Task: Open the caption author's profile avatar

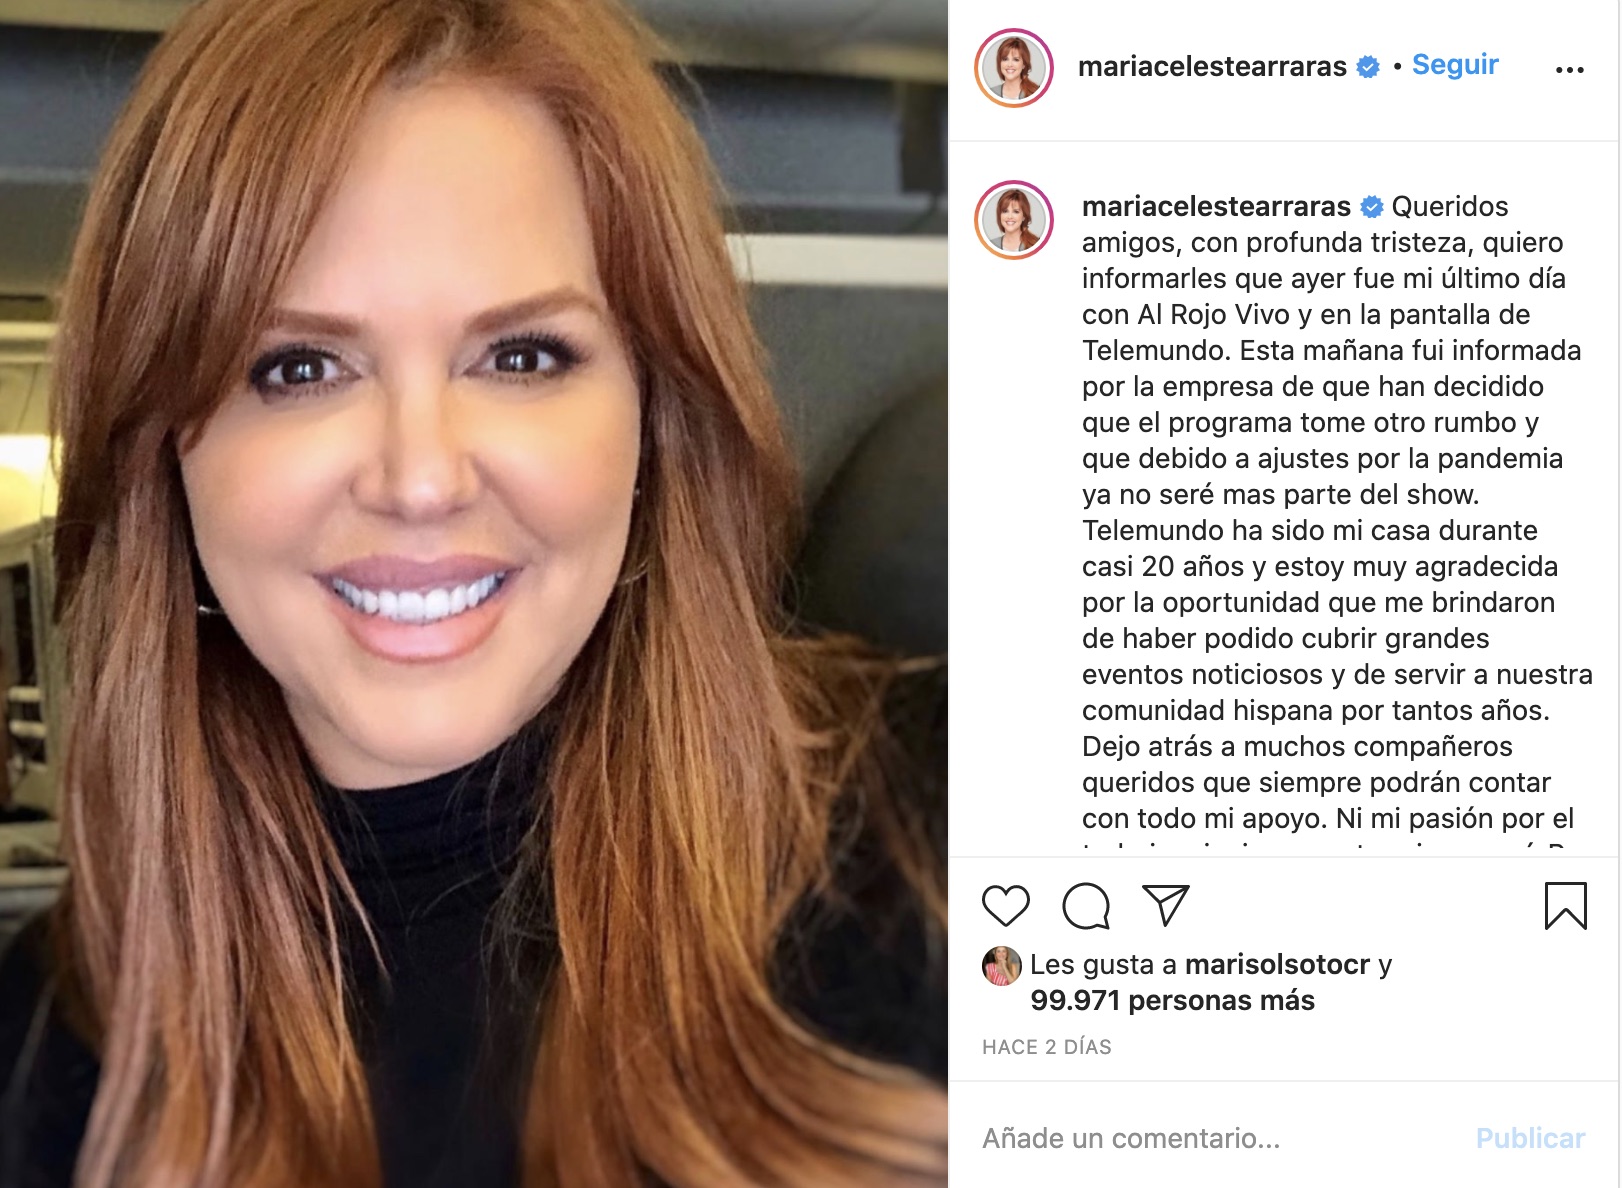Action: 1014,220
